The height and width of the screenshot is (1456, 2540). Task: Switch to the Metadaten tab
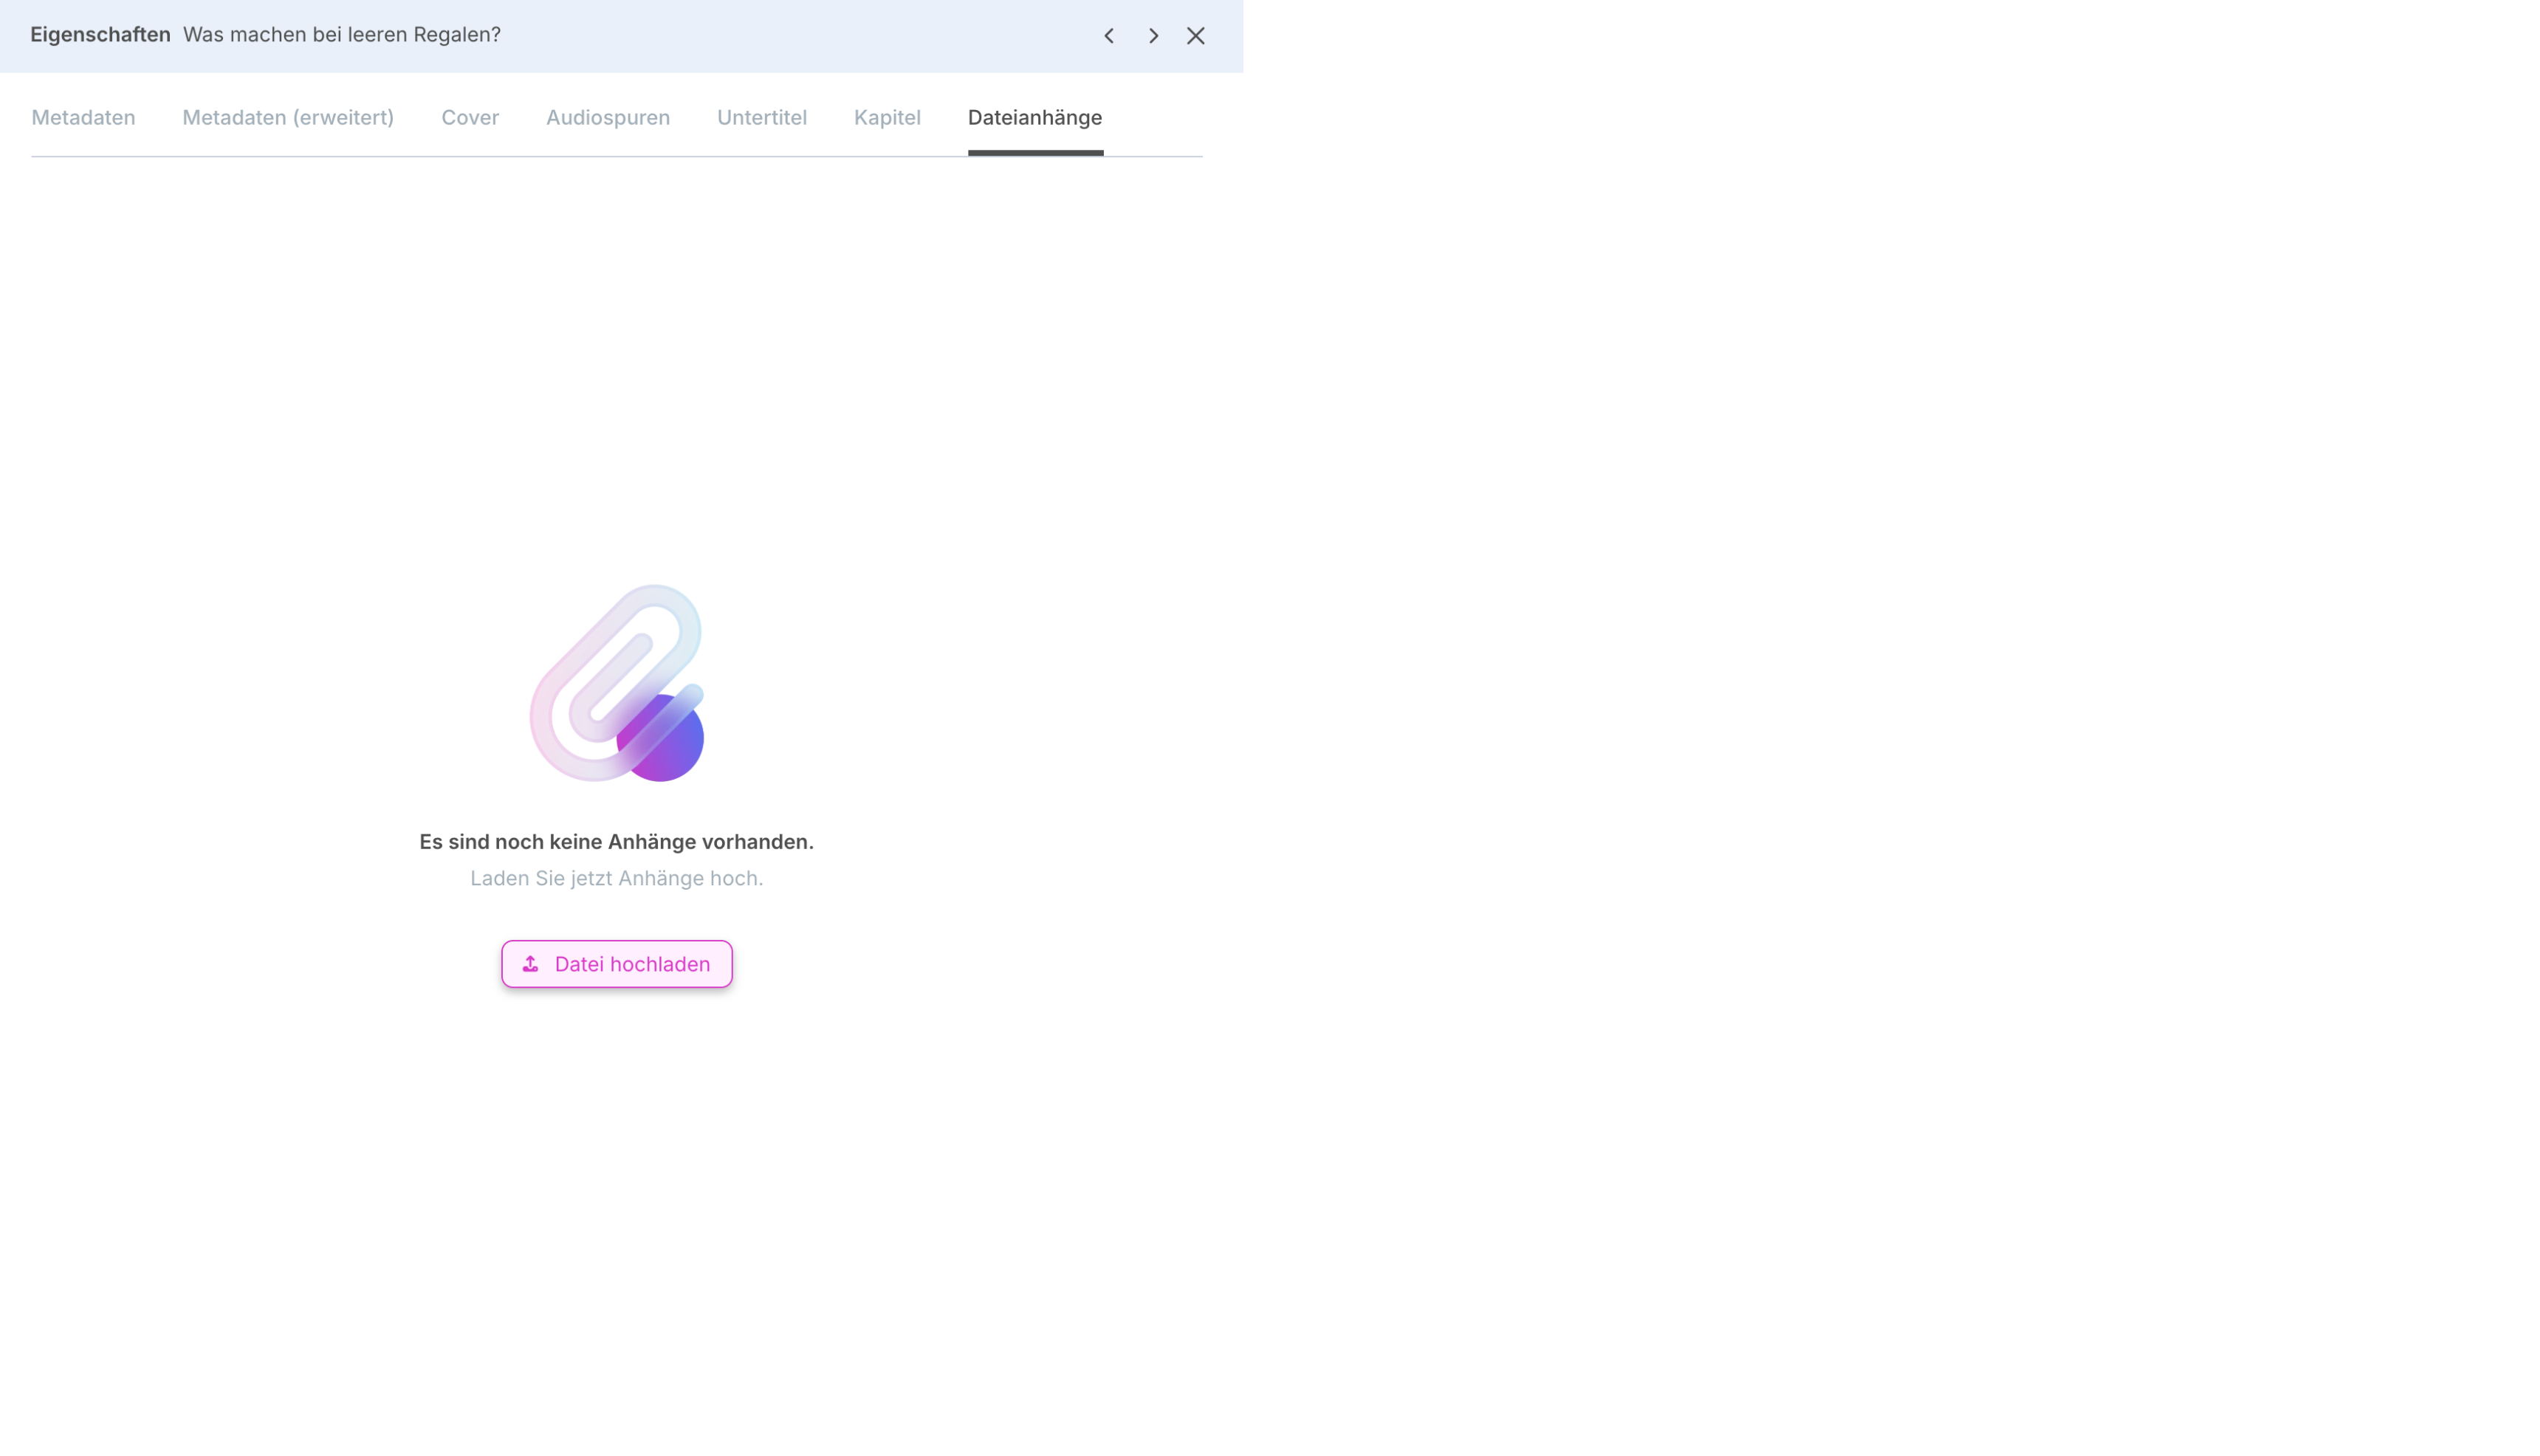(83, 118)
